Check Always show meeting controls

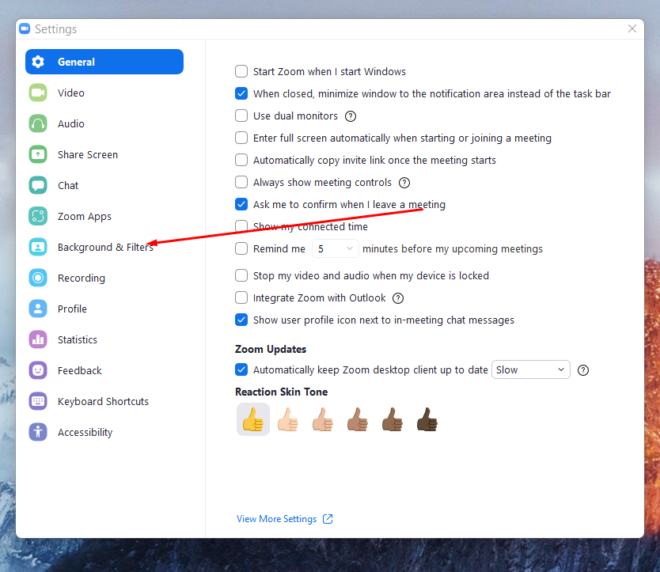pyautogui.click(x=241, y=182)
